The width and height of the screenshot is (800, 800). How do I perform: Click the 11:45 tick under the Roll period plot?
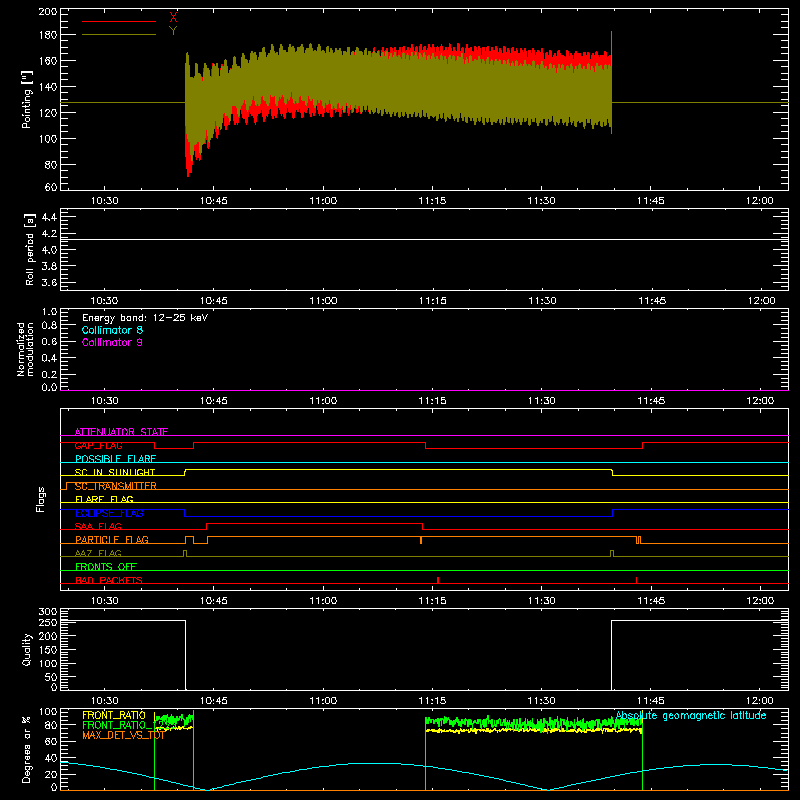click(x=652, y=301)
